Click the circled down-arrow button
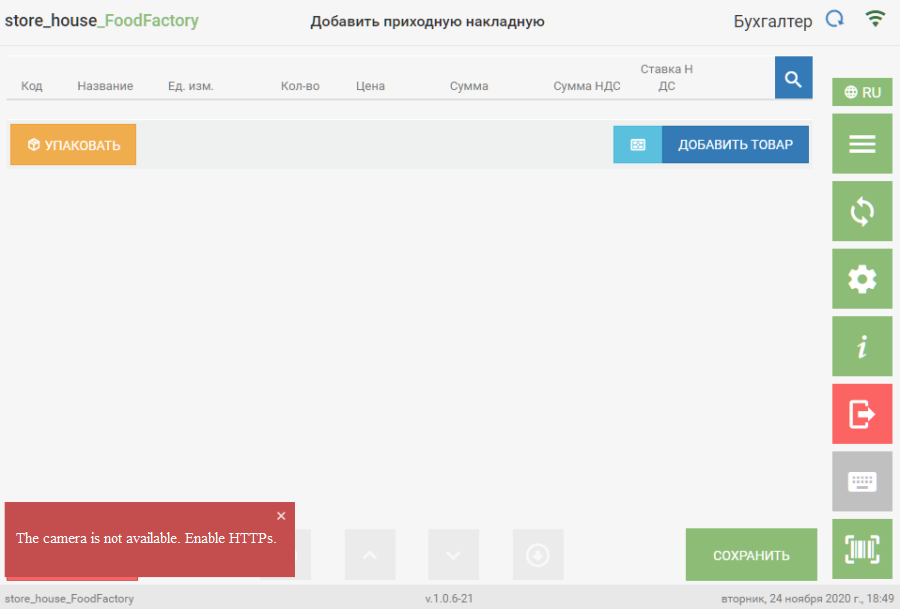Viewport: 900px width, 609px height. 538,555
